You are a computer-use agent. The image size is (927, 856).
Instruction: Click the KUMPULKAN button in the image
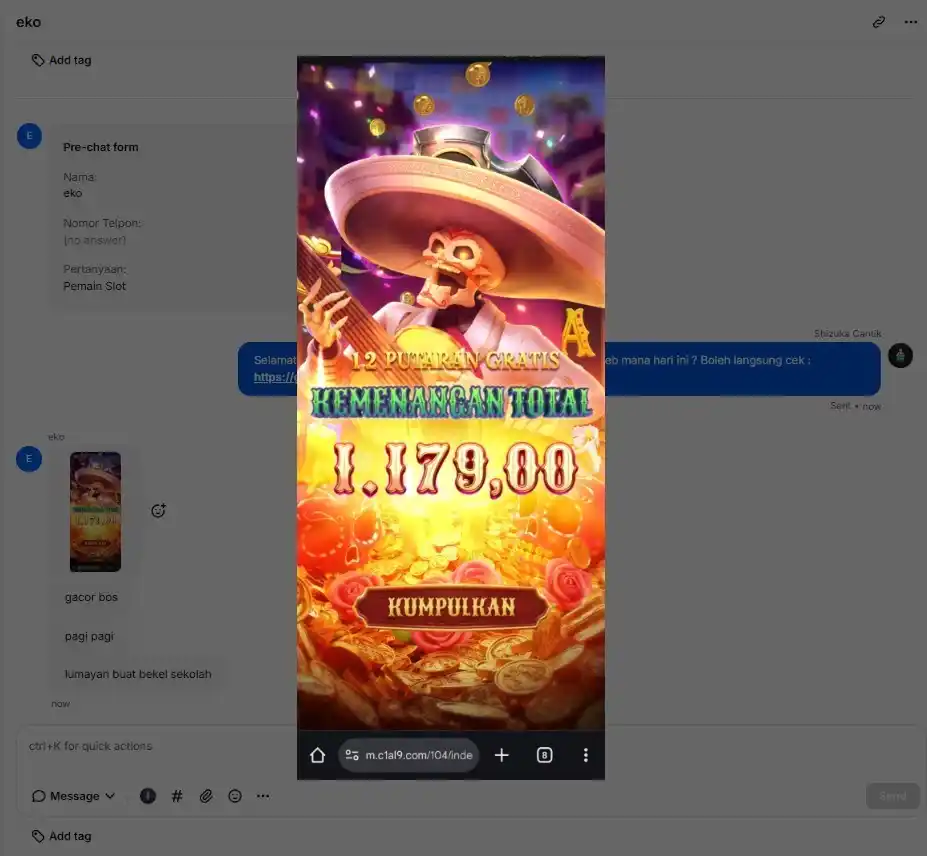tap(452, 607)
